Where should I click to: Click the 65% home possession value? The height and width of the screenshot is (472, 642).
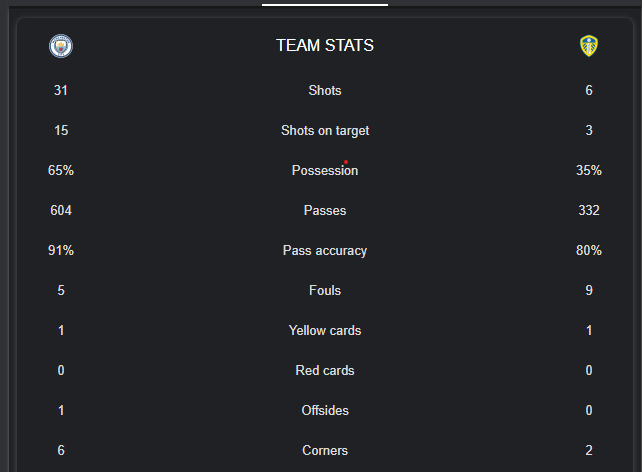(61, 170)
